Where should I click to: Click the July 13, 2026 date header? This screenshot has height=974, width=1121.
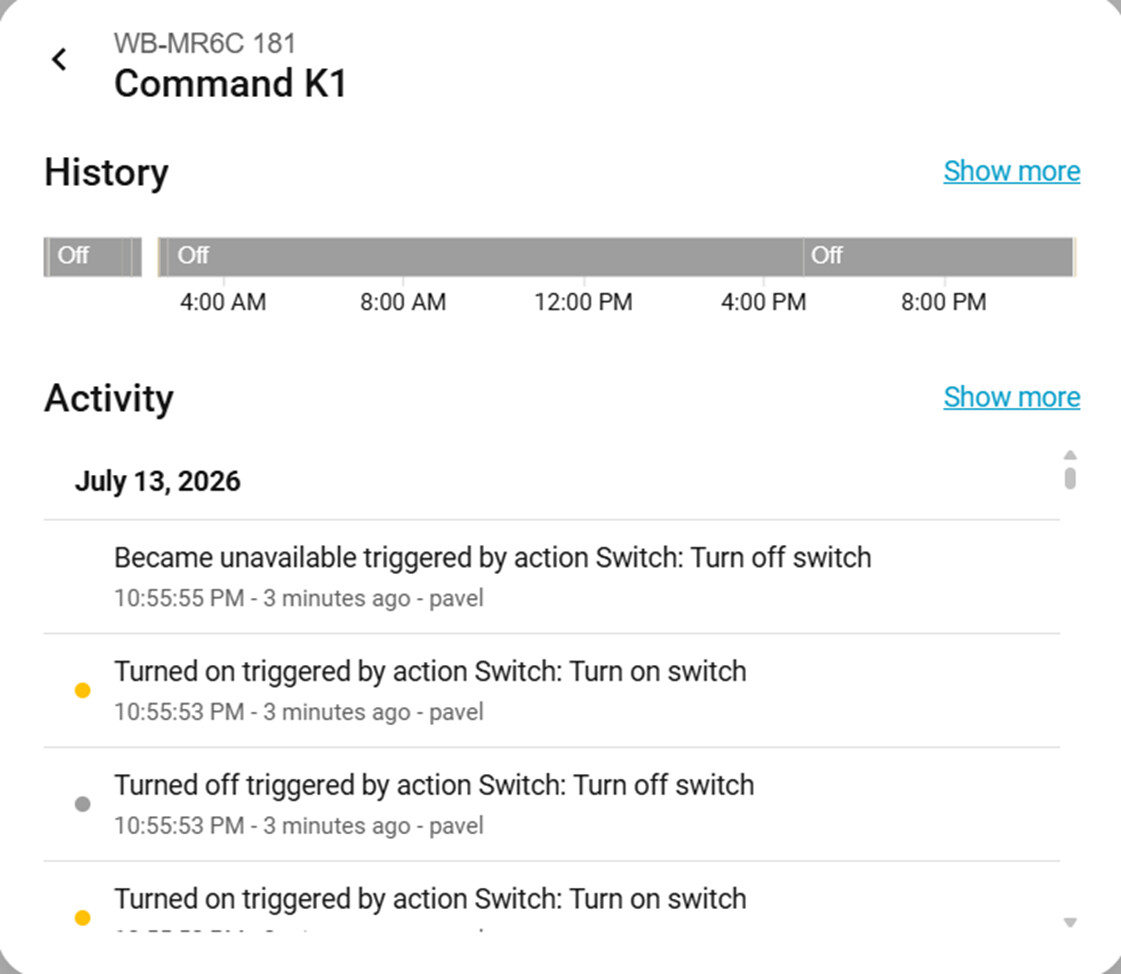(157, 481)
